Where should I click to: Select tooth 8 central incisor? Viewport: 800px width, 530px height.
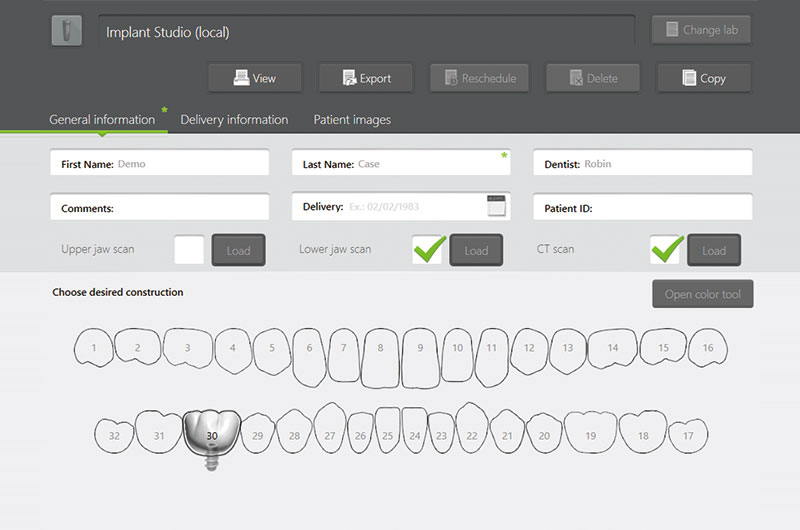[381, 358]
